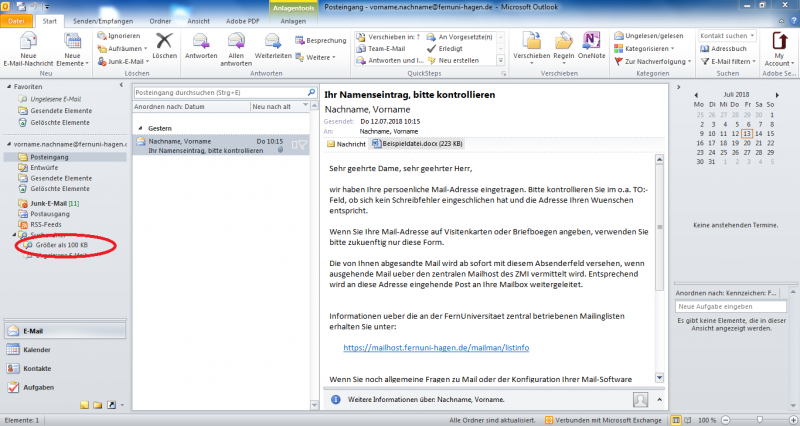The height and width of the screenshot is (426, 800).
Task: Toggle Ungelesen/gelesen status
Action: tap(648, 36)
